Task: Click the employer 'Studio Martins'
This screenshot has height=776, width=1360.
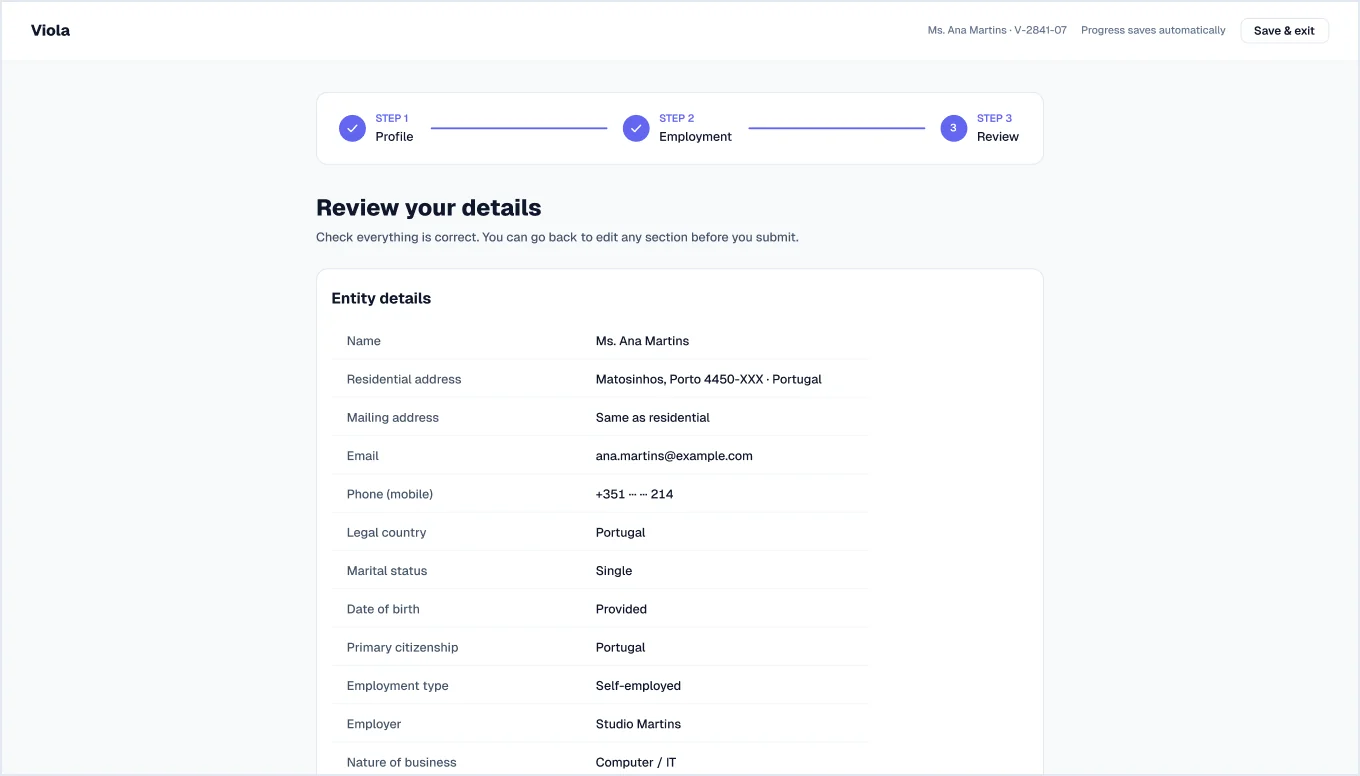Action: [x=638, y=724]
